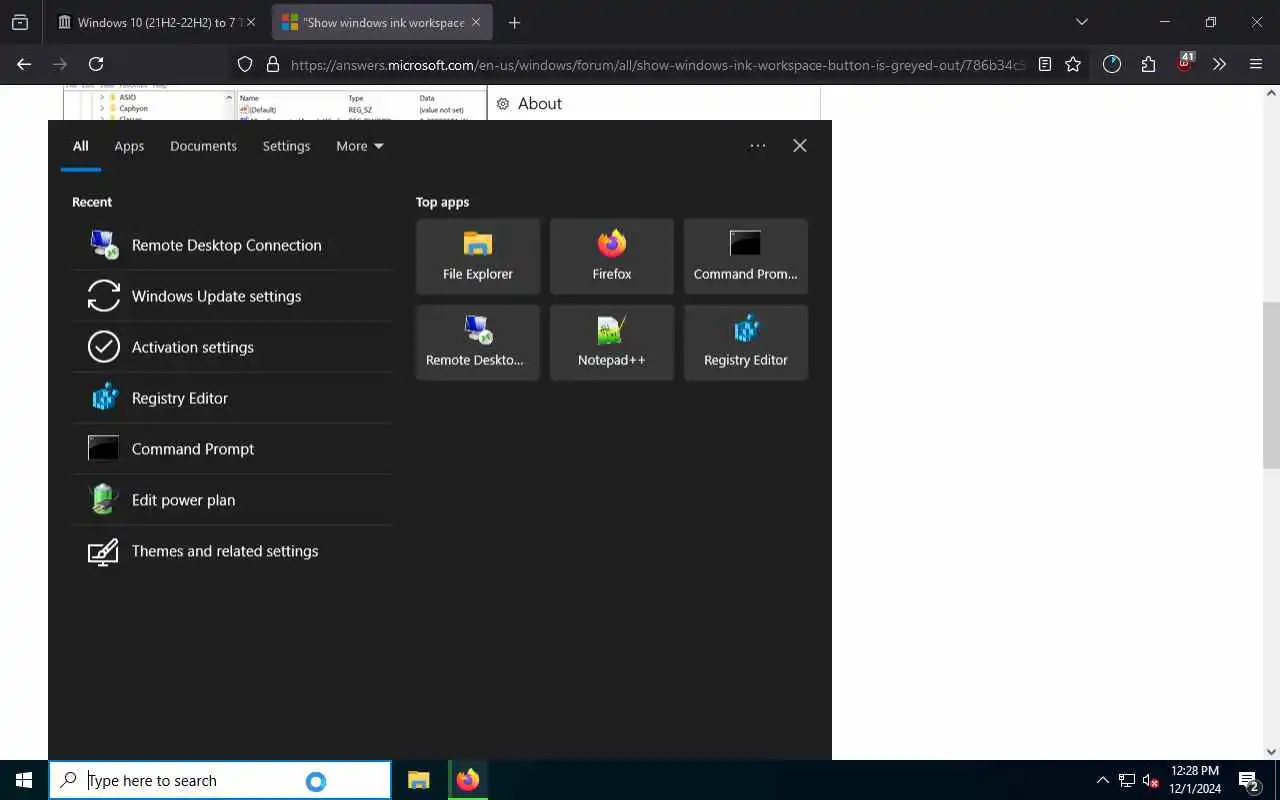Launch Command Prompt from Recent list
Screen dimensions: 1280x800
[231, 449]
